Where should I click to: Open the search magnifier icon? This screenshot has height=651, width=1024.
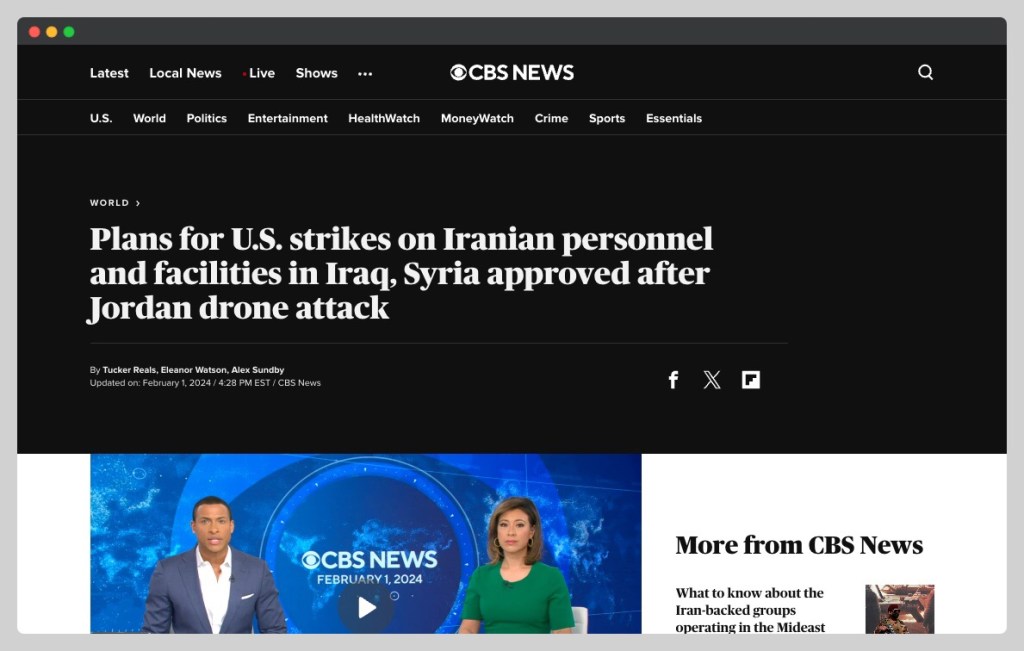[x=925, y=72]
